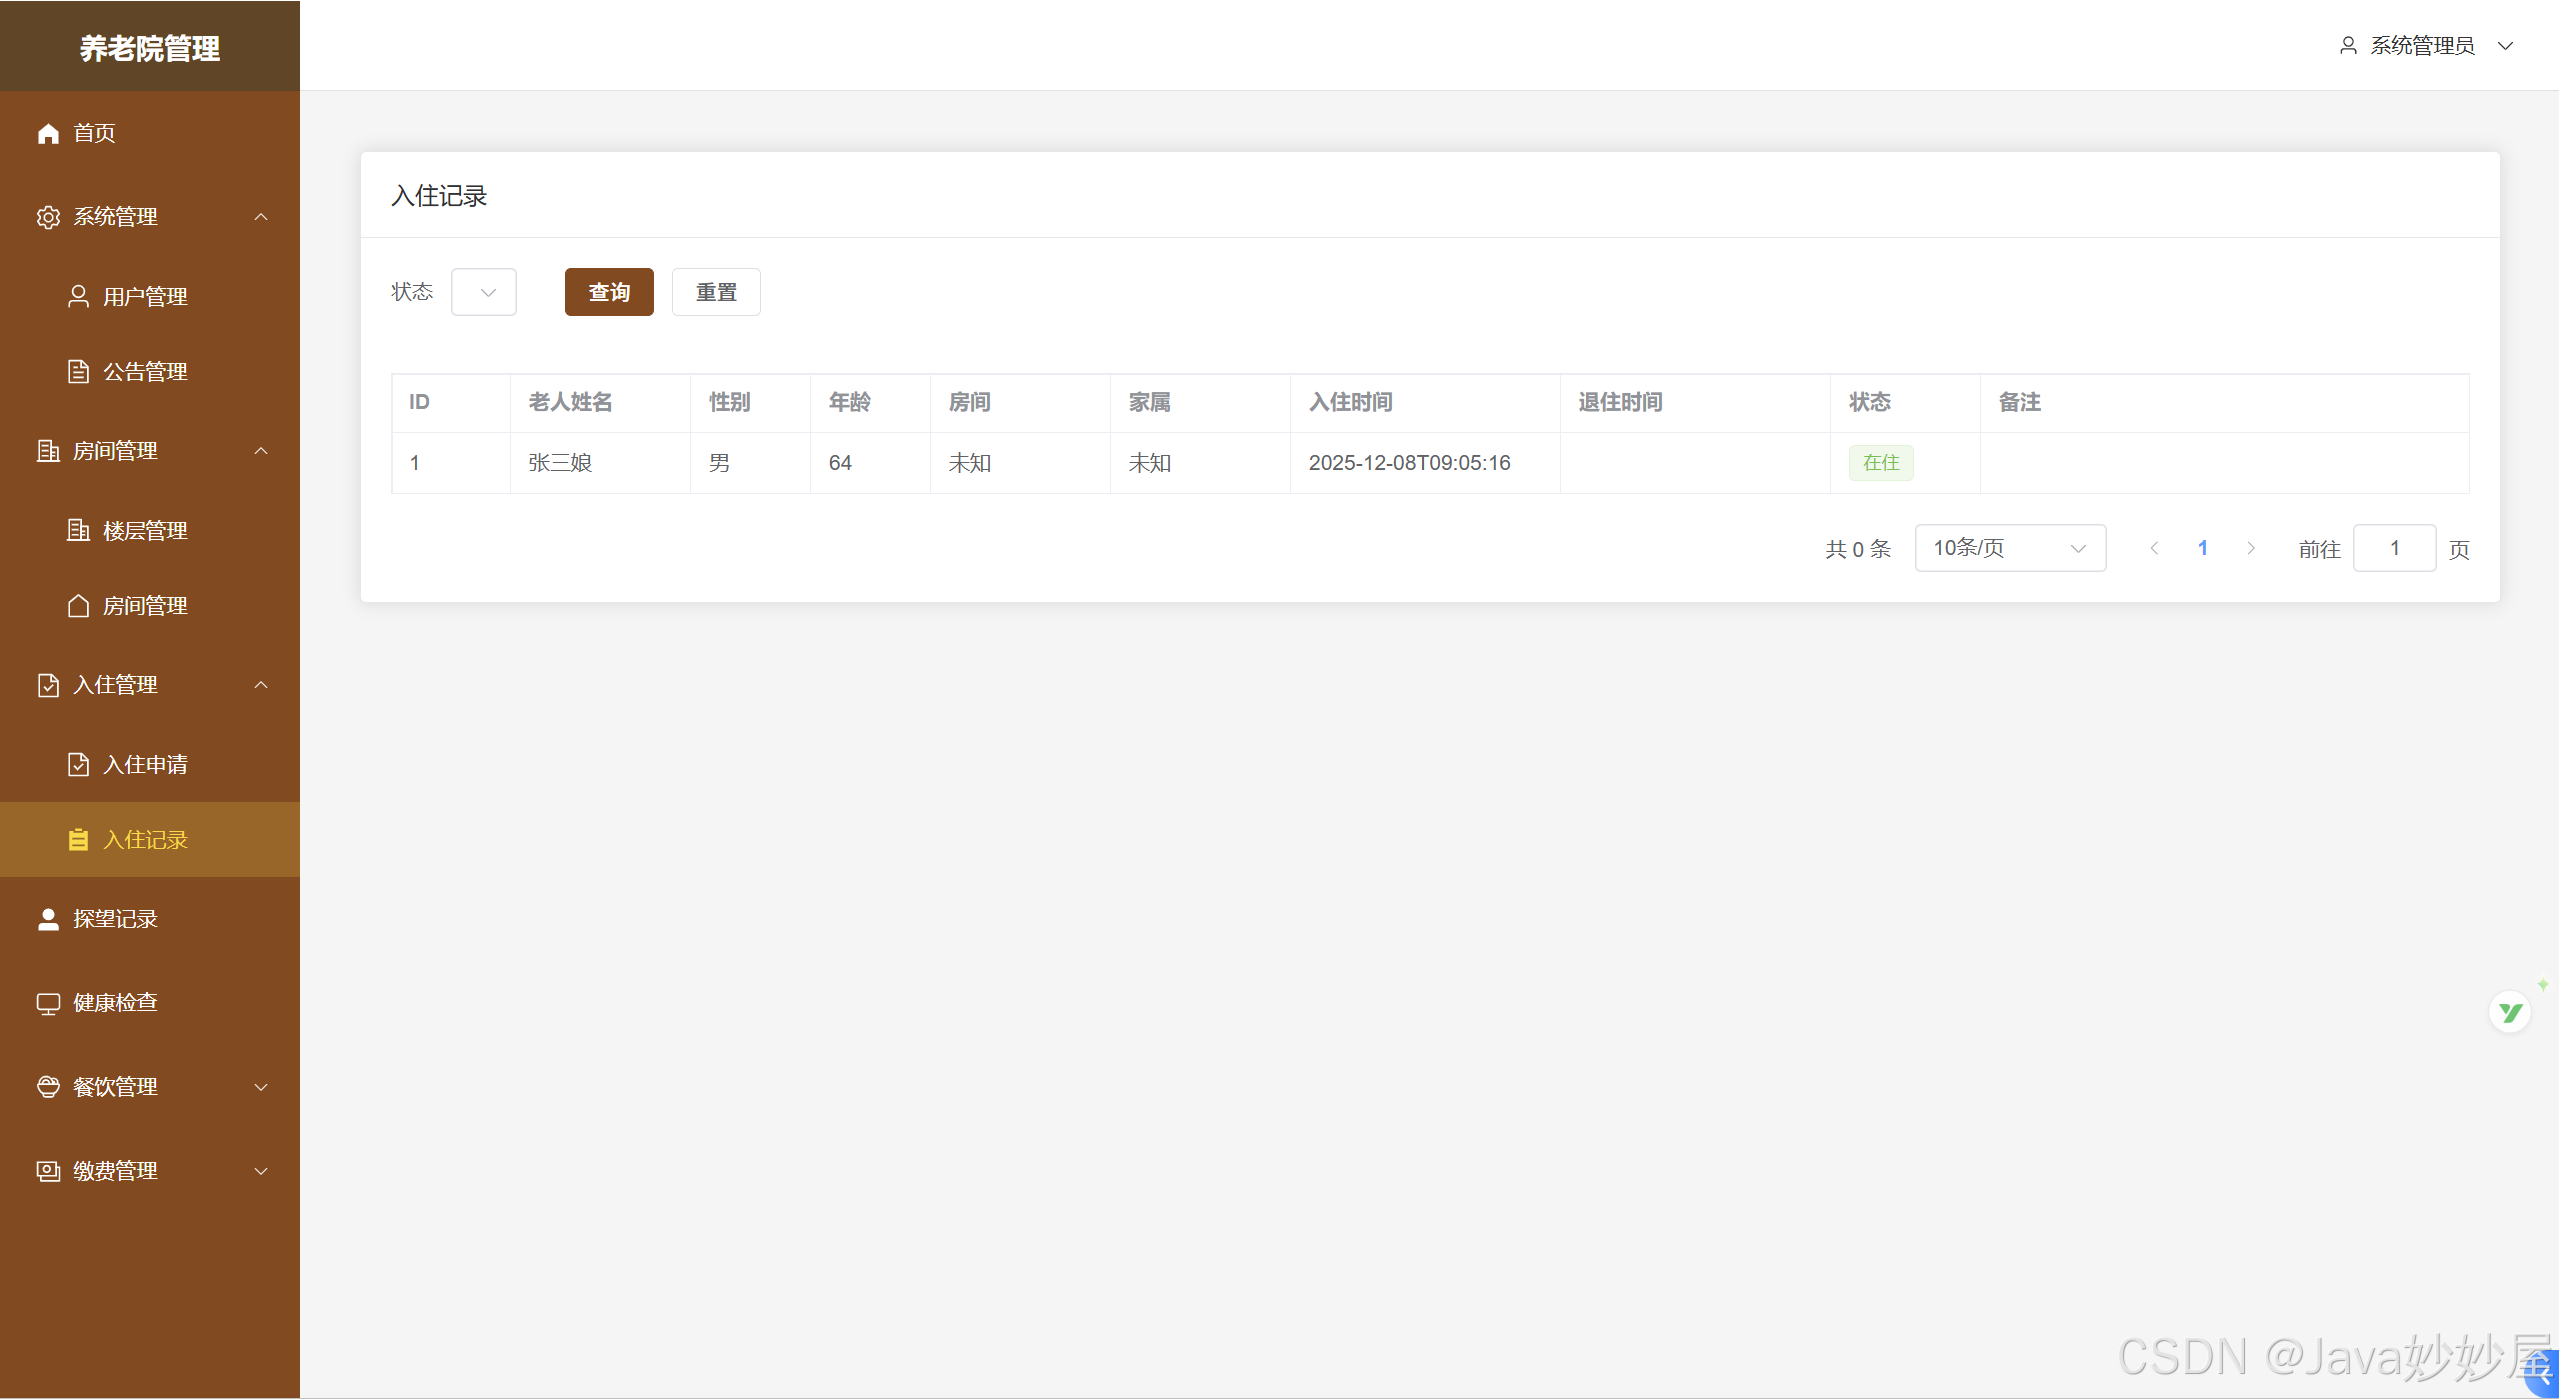
Task: Click the document icon next to 公告管理
Action: tap(78, 371)
